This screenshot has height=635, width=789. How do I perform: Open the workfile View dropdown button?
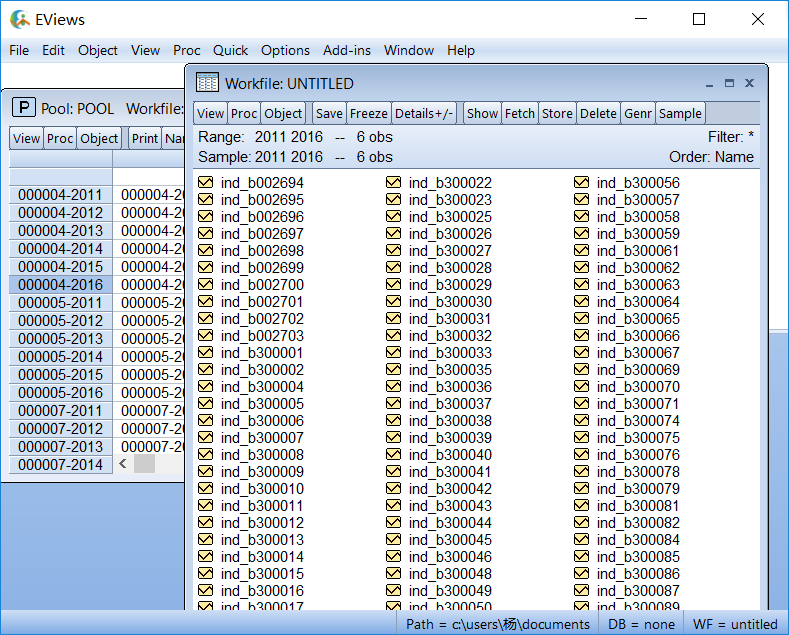point(210,113)
